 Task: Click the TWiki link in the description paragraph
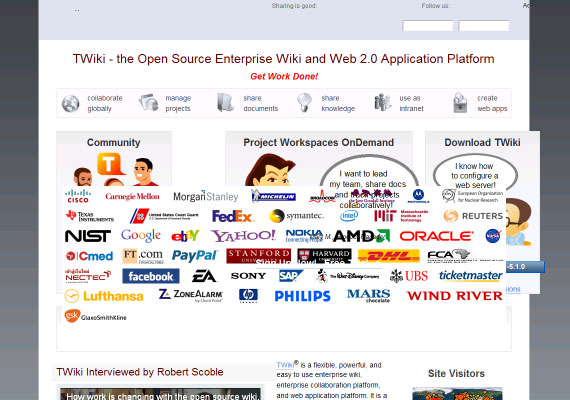point(285,365)
